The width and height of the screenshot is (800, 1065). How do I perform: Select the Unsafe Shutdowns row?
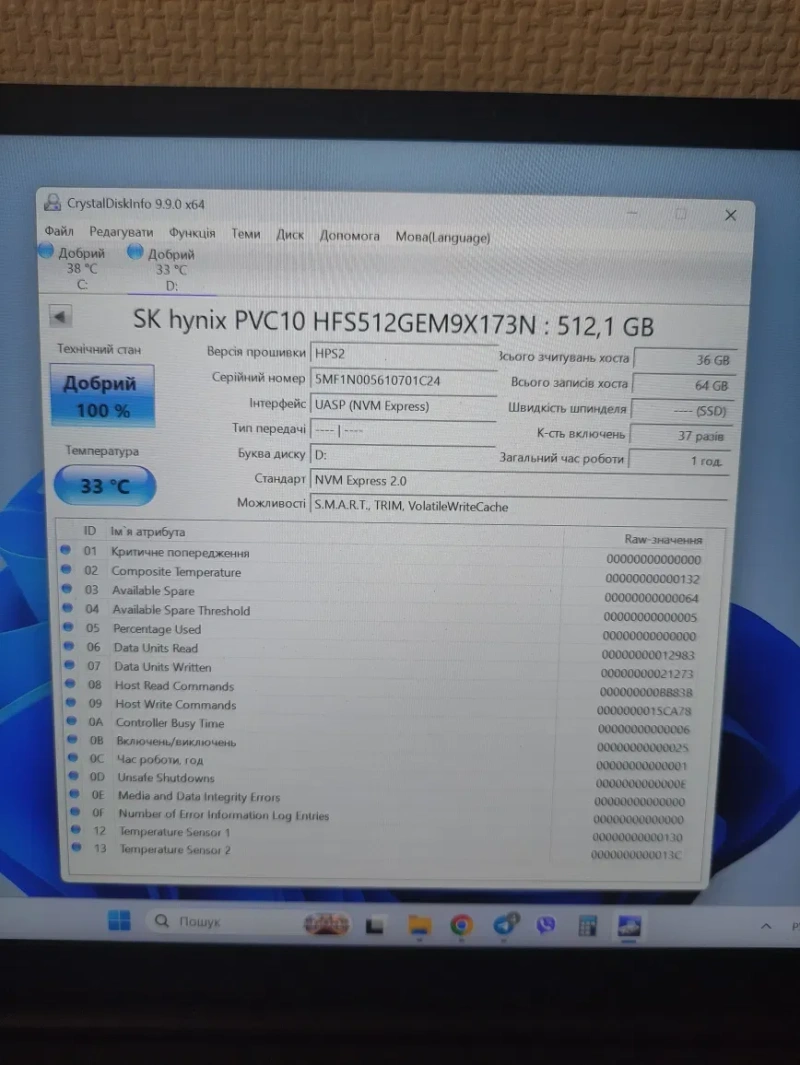pos(380,780)
